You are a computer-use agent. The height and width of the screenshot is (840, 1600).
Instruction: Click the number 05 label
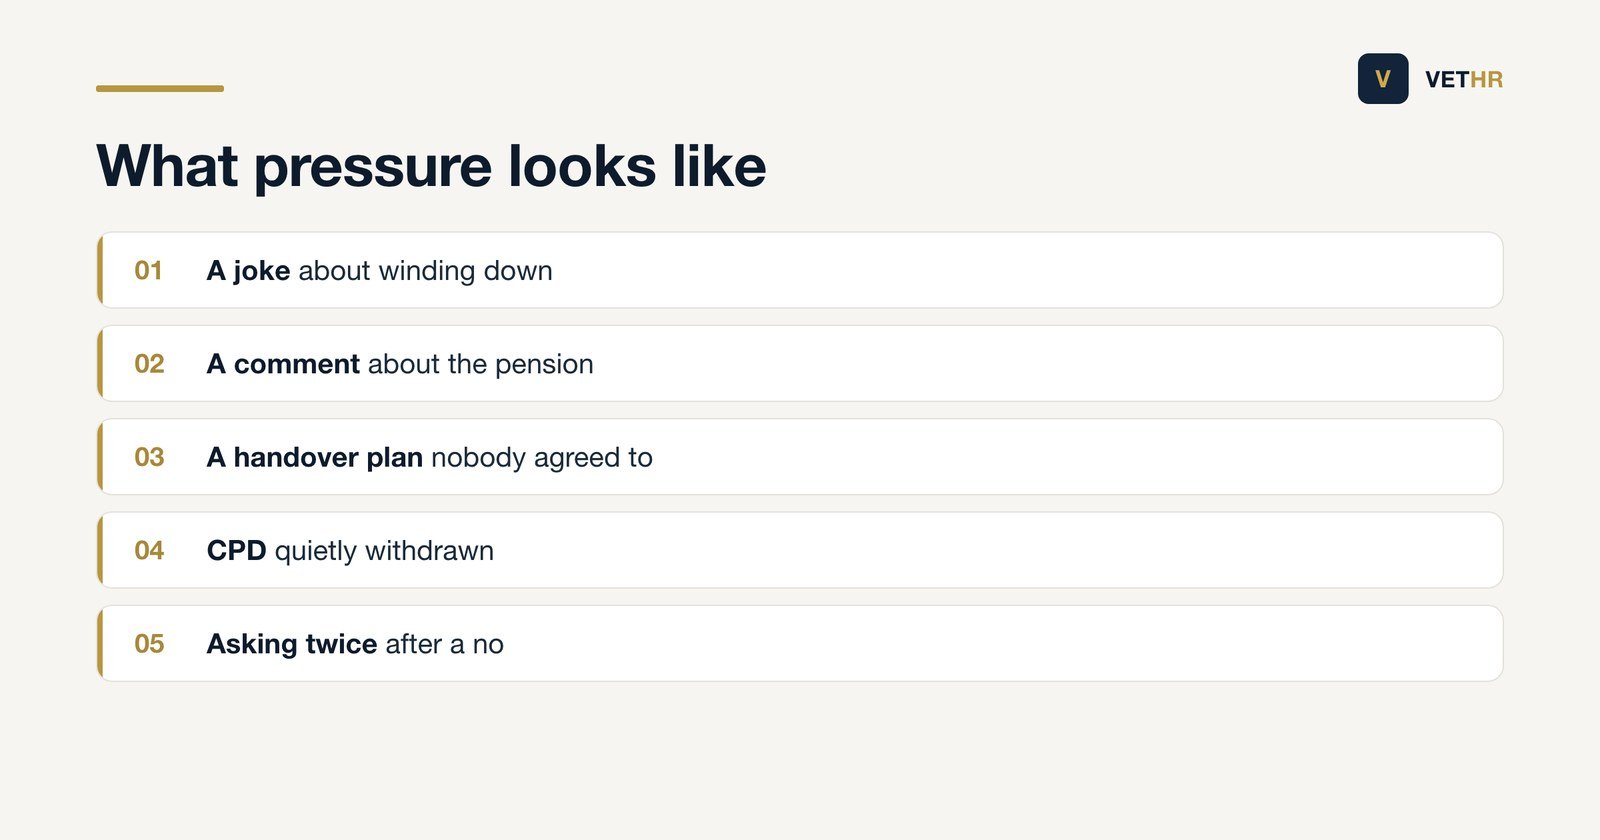[149, 643]
